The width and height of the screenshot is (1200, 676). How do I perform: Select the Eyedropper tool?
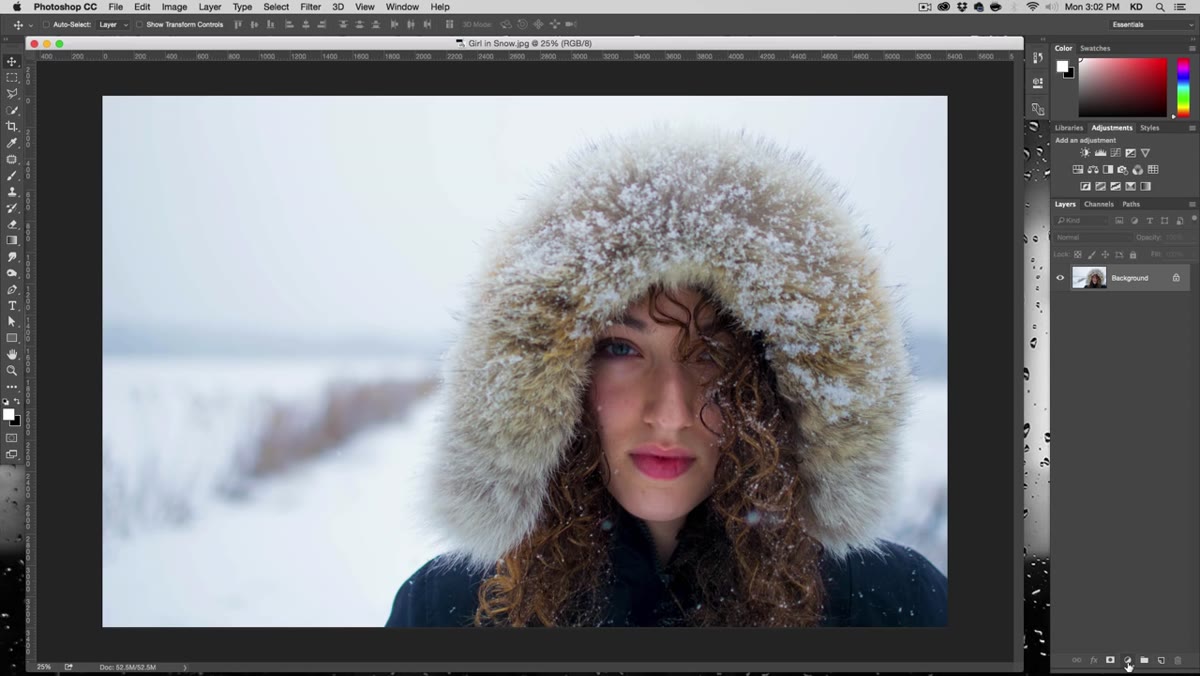coord(12,143)
